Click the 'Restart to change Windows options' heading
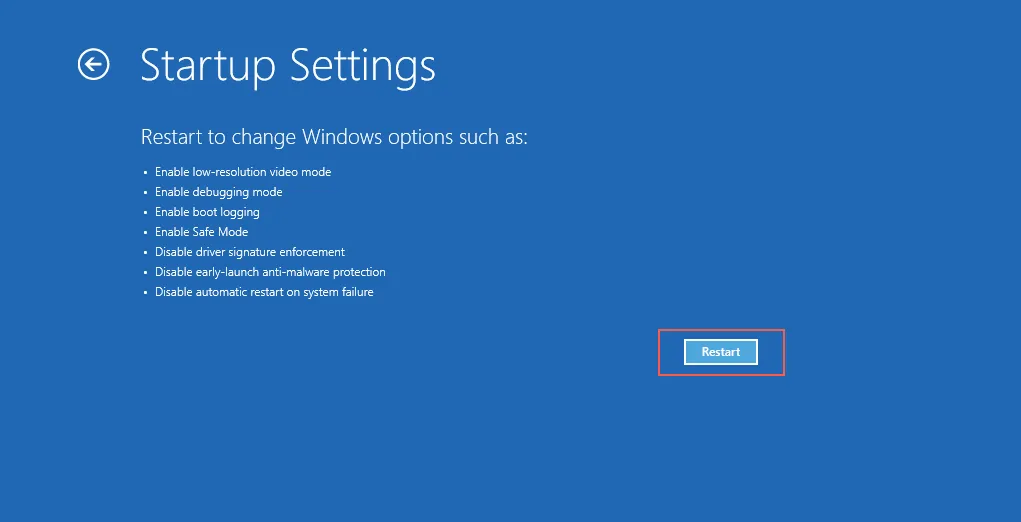Viewport: 1021px width, 522px height. pos(334,138)
